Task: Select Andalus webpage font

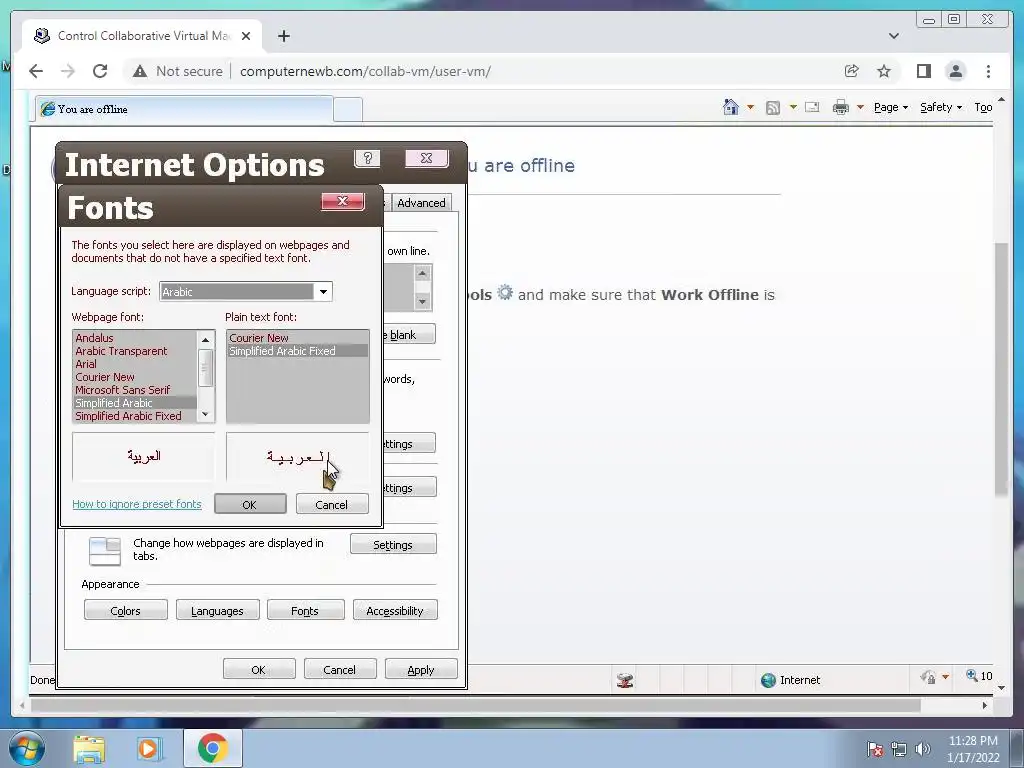Action: (x=135, y=338)
